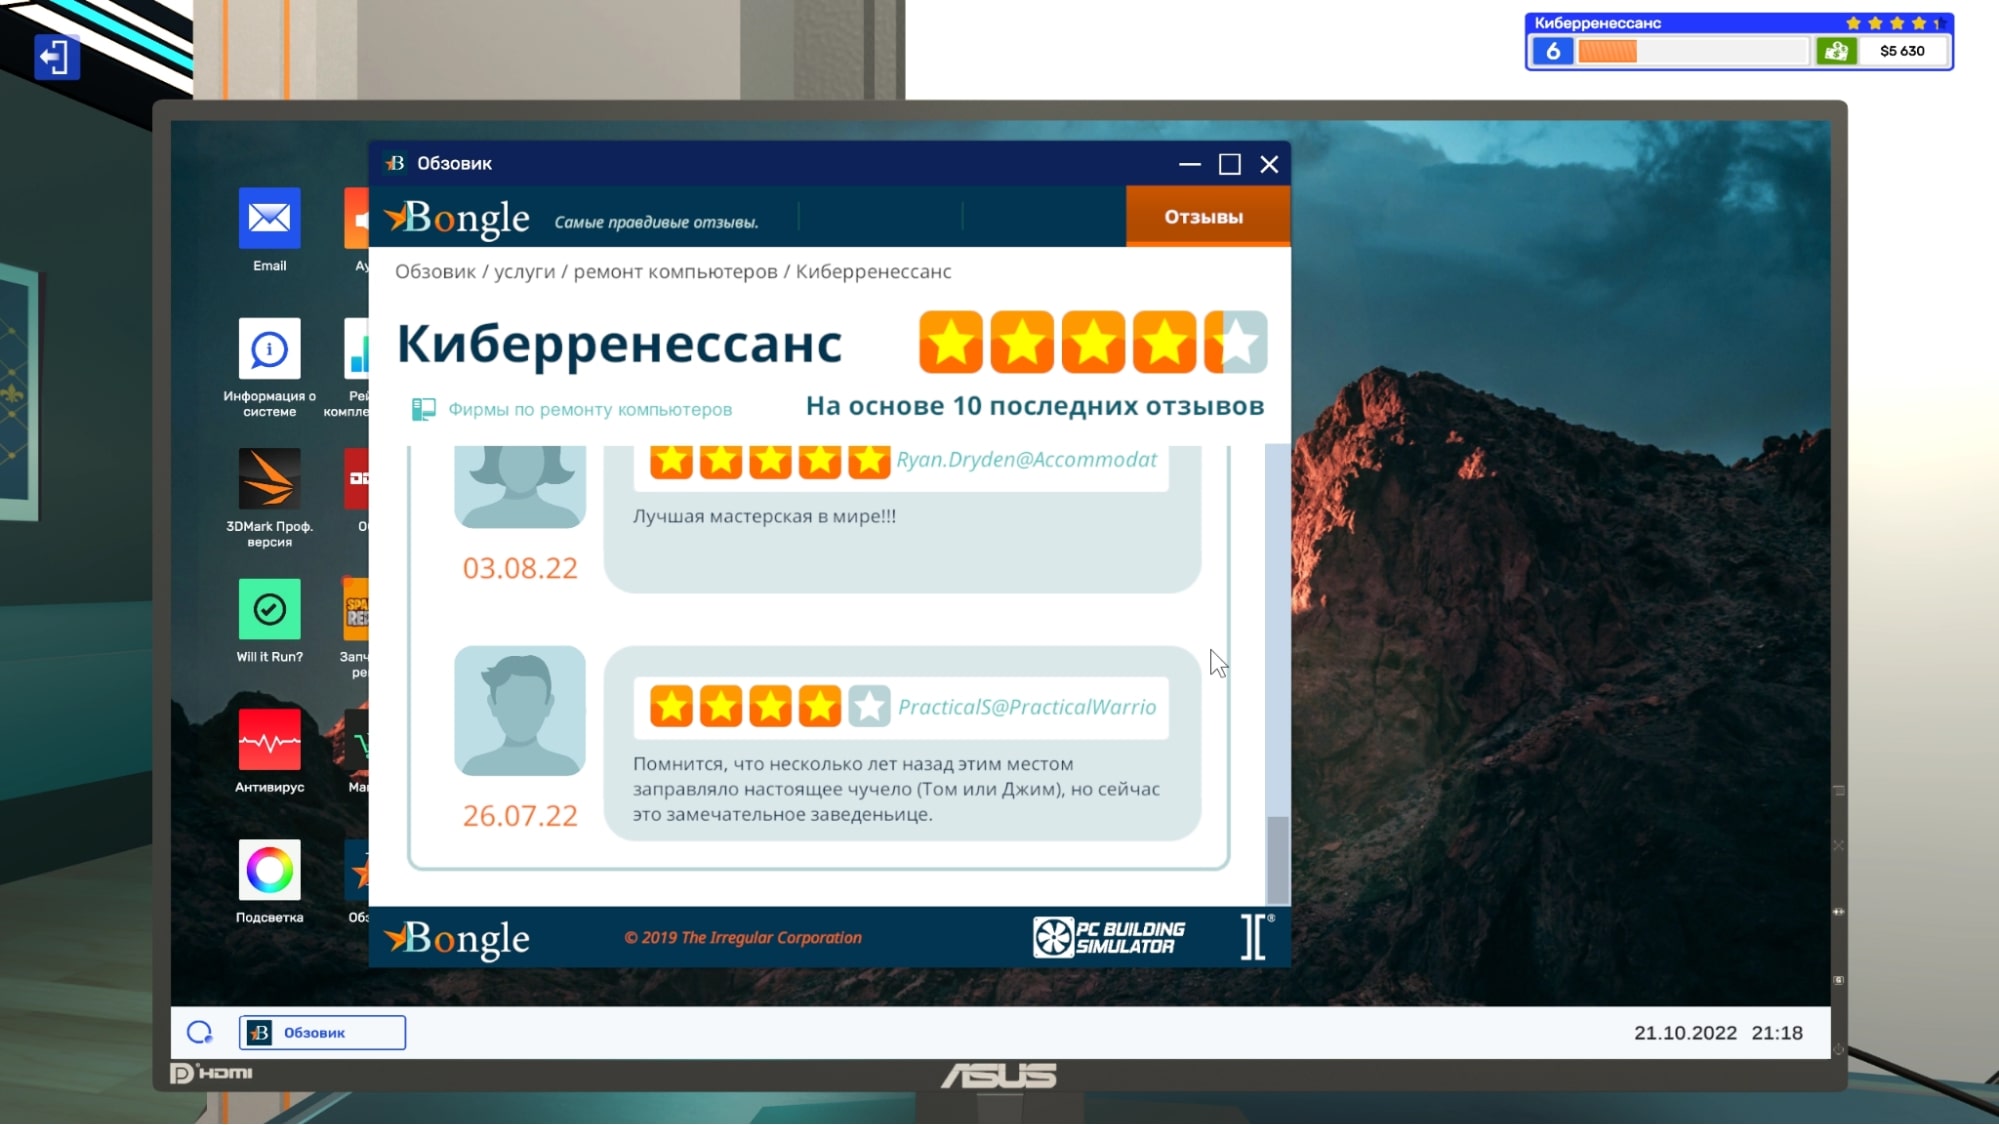Click the slogan Самые правдивые отзывы
Image resolution: width=1999 pixels, height=1125 pixels.
click(656, 222)
